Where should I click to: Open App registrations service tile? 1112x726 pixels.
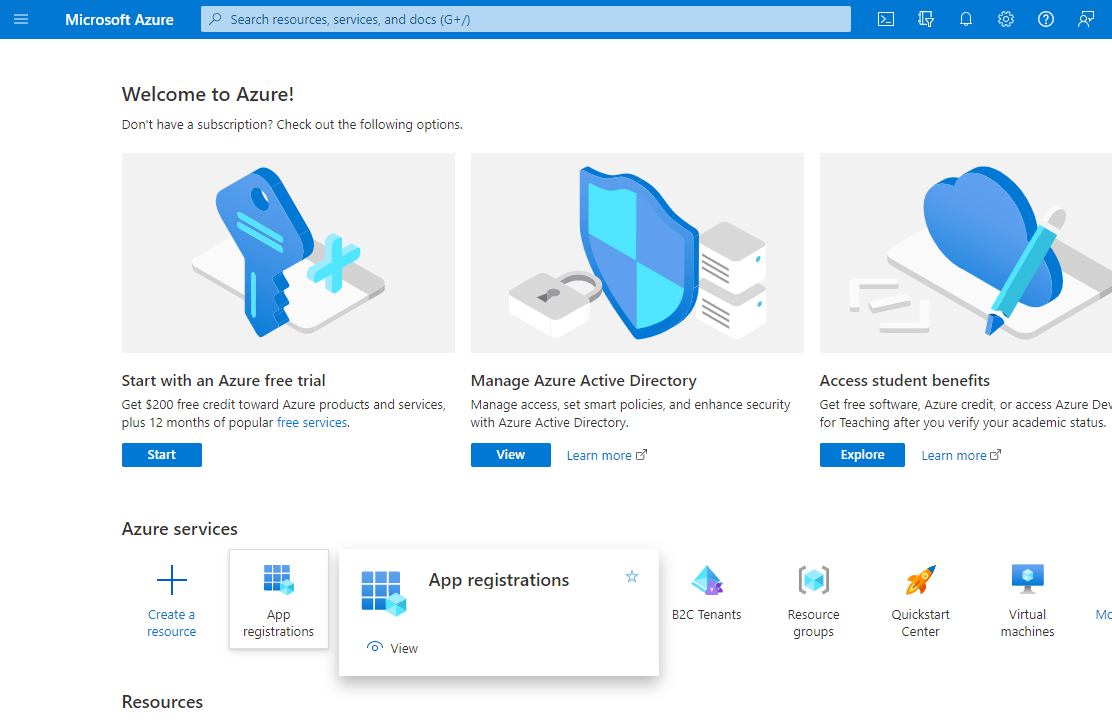point(278,598)
